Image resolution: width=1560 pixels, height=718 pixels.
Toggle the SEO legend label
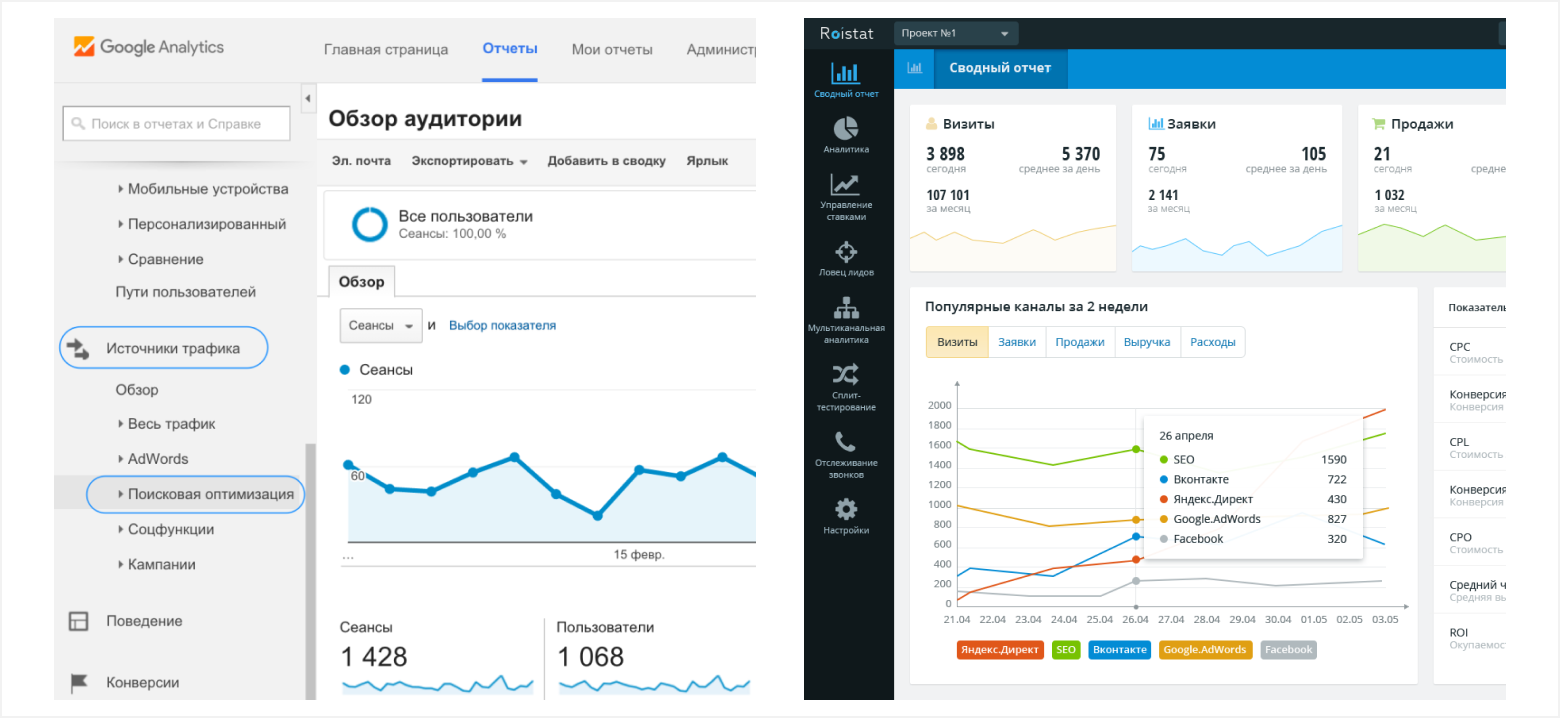pyautogui.click(x=1066, y=650)
